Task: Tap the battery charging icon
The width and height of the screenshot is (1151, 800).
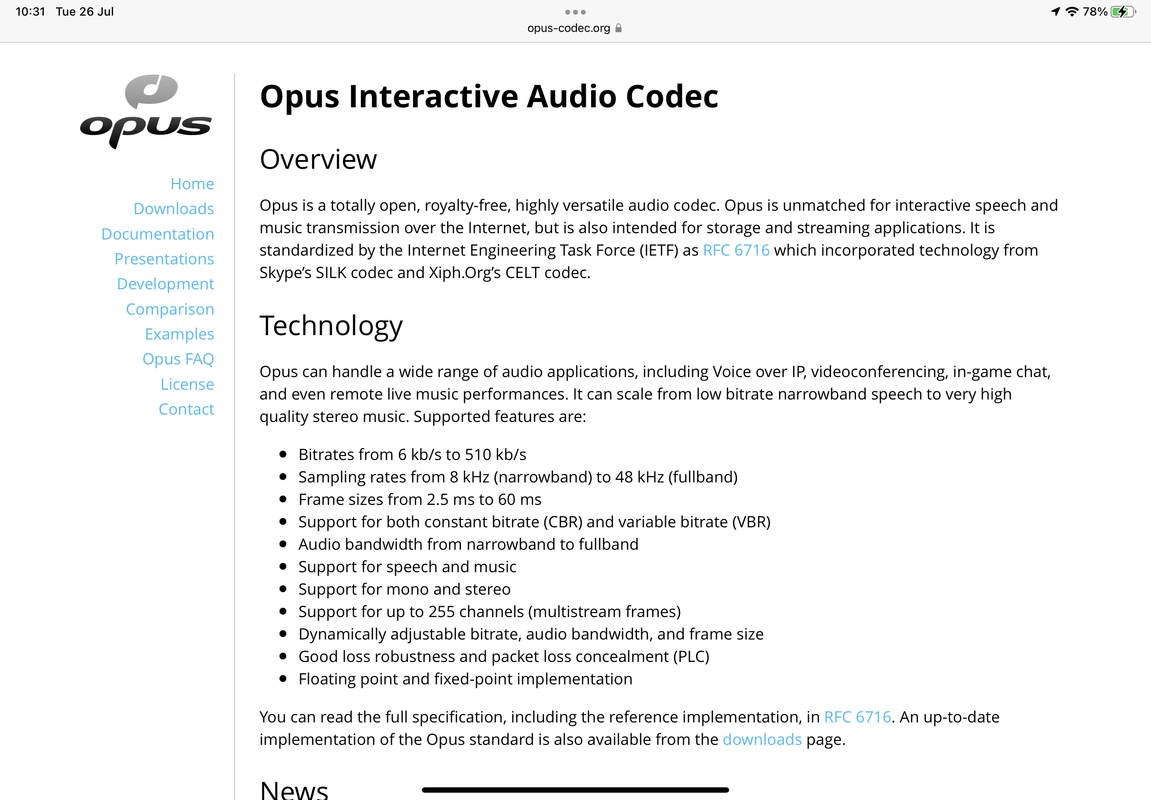Action: click(1124, 12)
